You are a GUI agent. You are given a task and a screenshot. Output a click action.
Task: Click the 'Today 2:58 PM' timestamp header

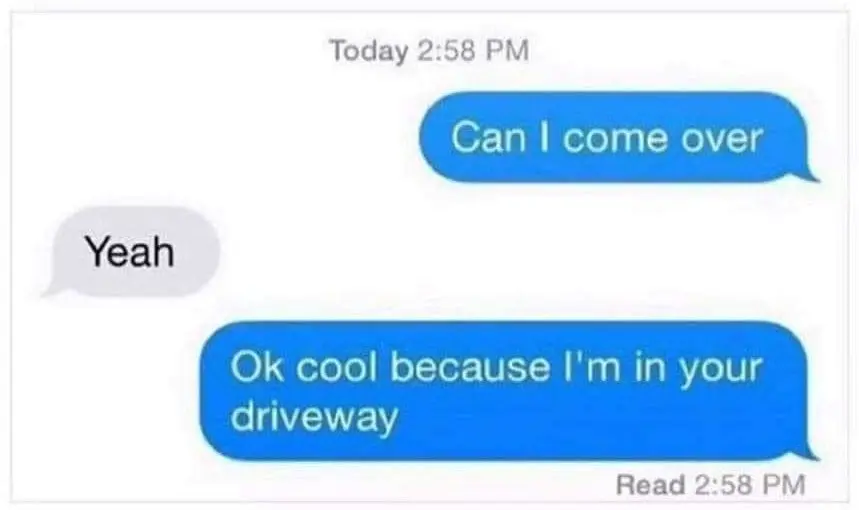pyautogui.click(x=430, y=50)
